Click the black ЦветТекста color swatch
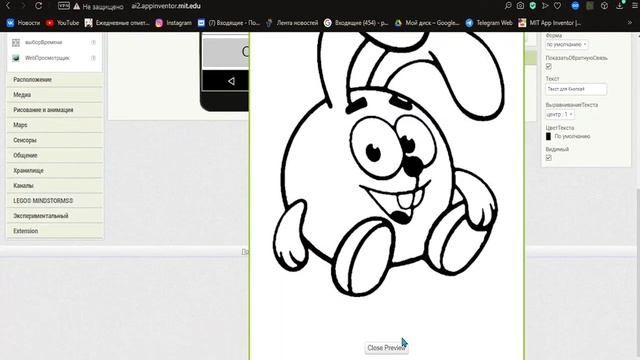 pos(548,136)
